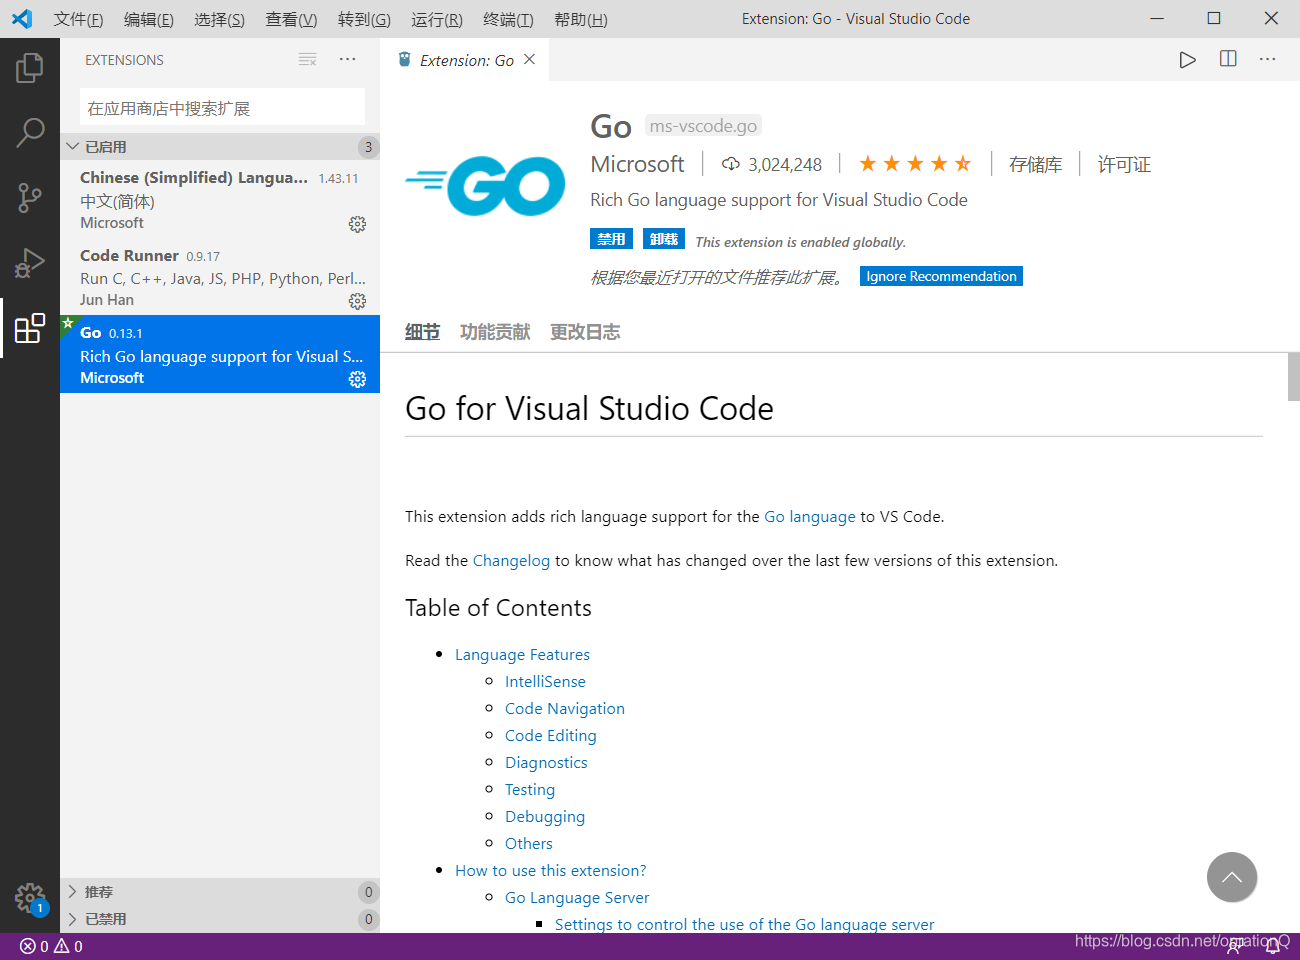
Task: Open gear for Go extension
Action: pyautogui.click(x=357, y=379)
